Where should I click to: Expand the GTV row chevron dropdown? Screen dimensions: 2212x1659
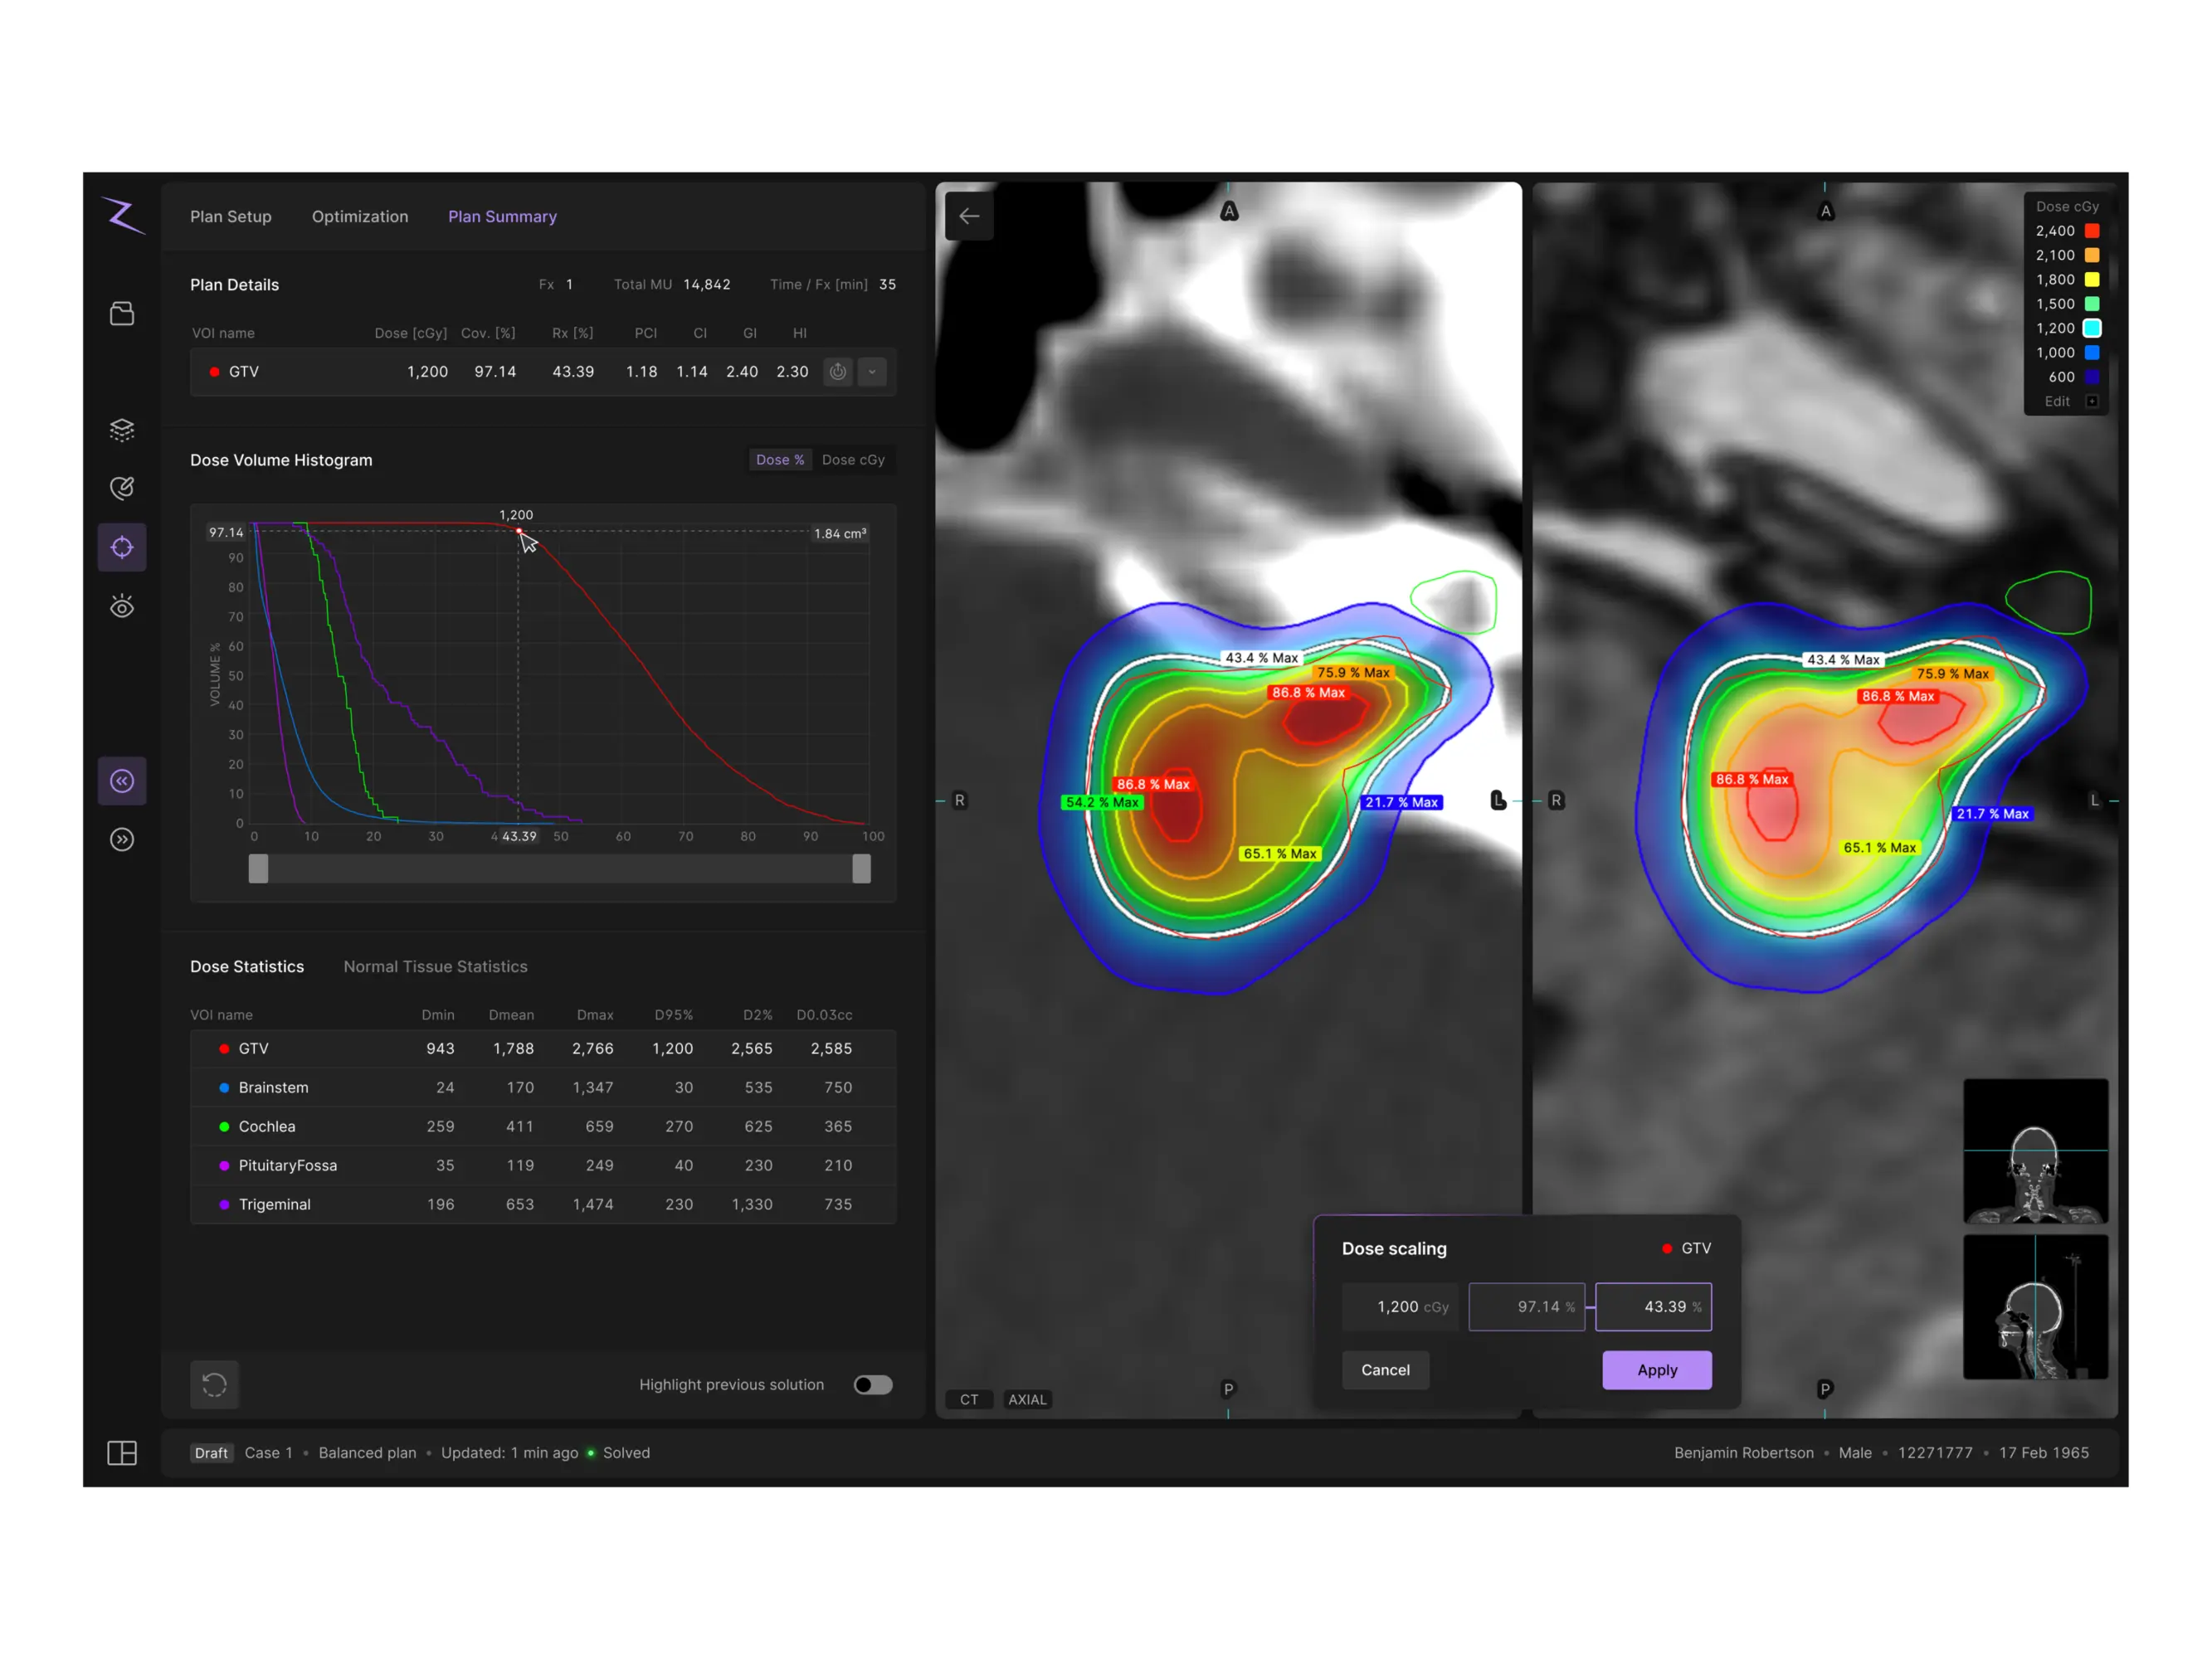tap(872, 372)
